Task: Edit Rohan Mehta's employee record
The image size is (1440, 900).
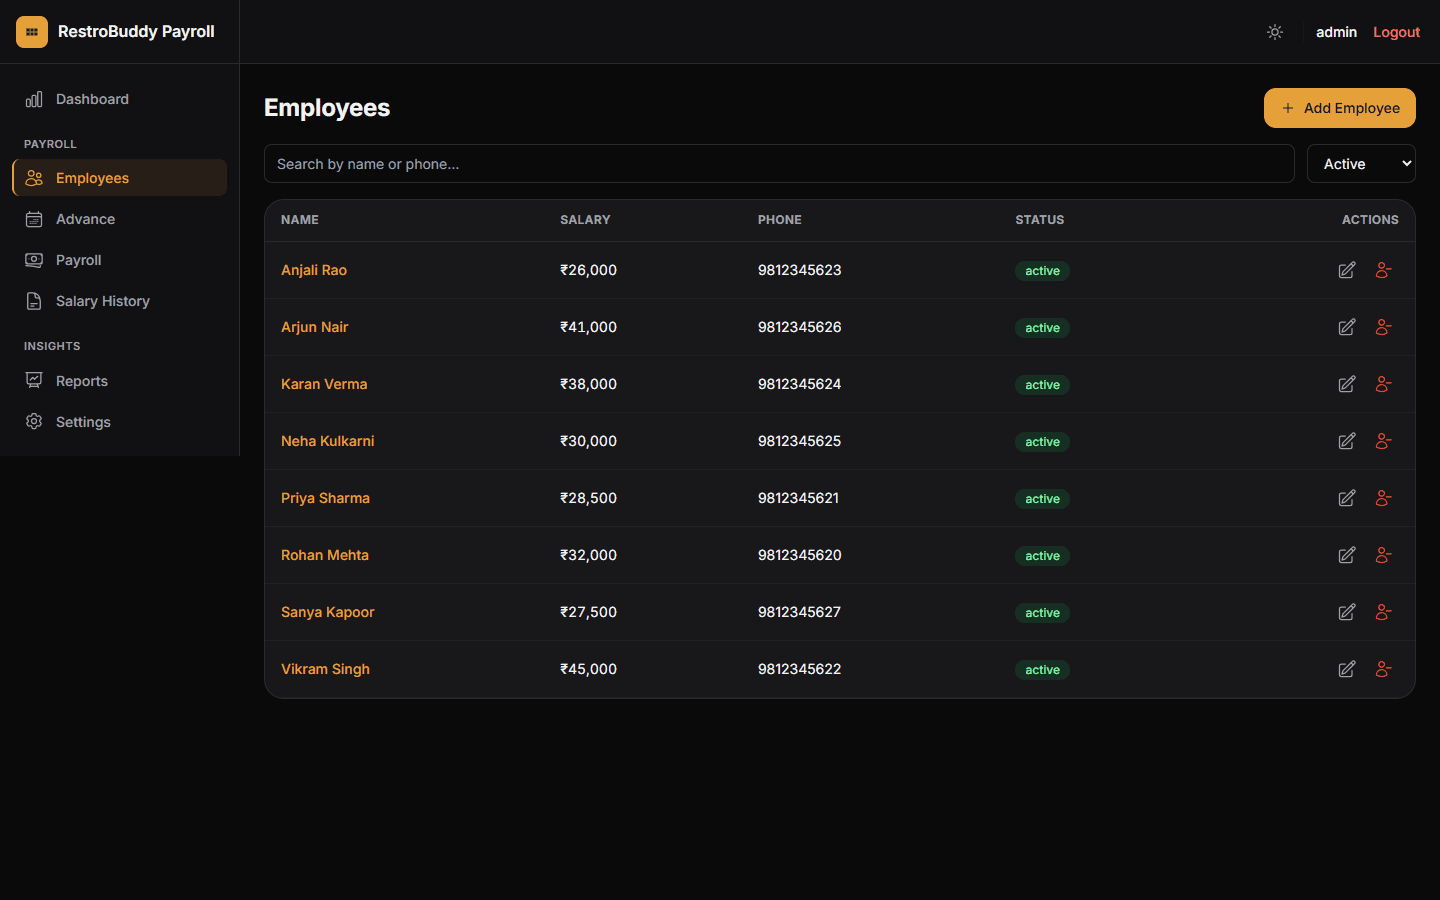Action: 1347,555
